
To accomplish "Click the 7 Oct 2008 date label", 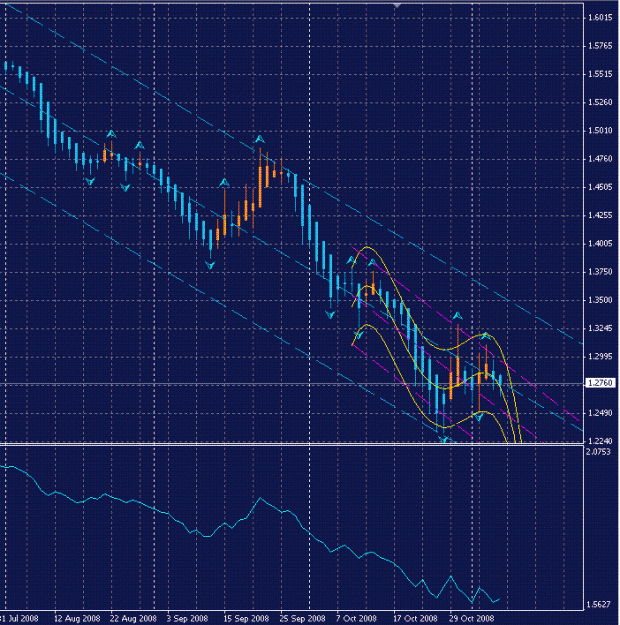I will 356,619.
